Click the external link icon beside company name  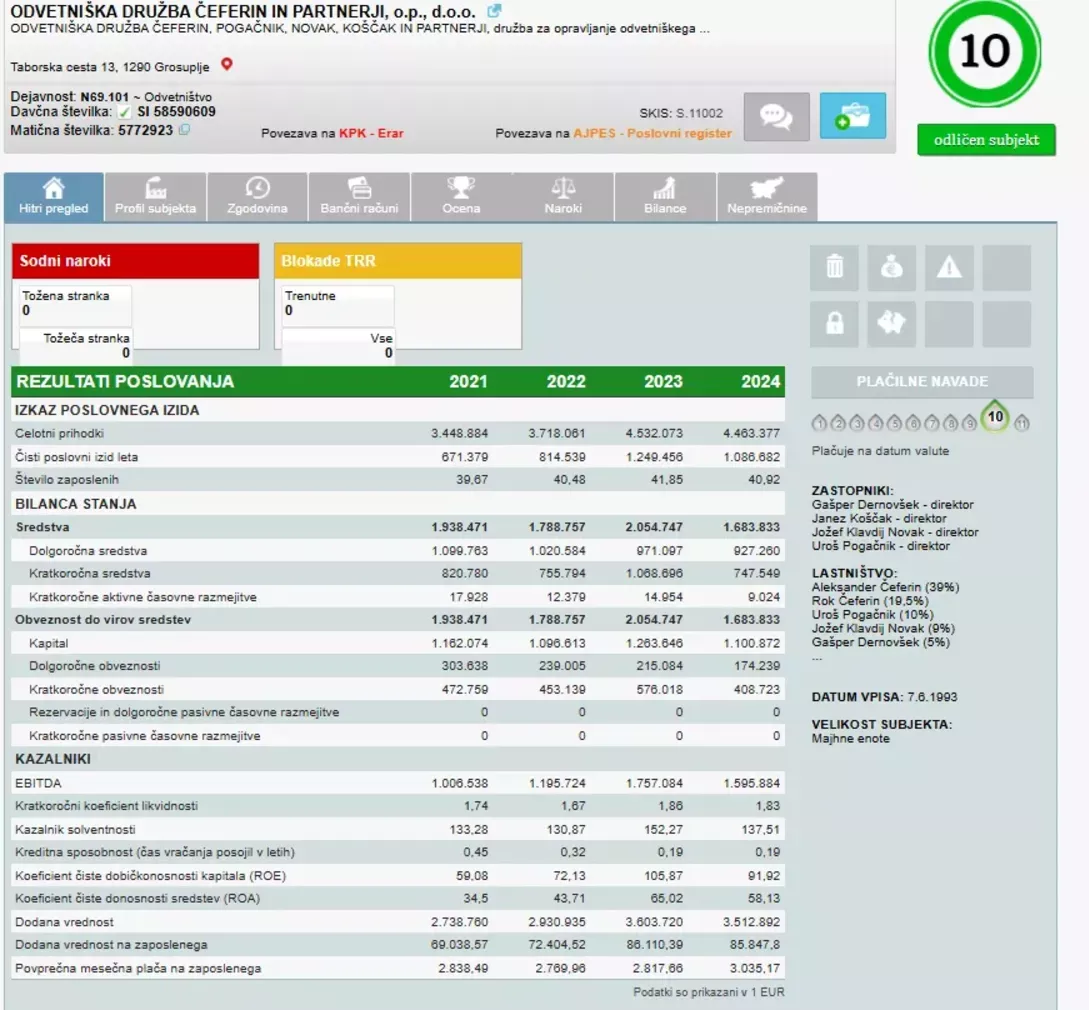pos(494,11)
